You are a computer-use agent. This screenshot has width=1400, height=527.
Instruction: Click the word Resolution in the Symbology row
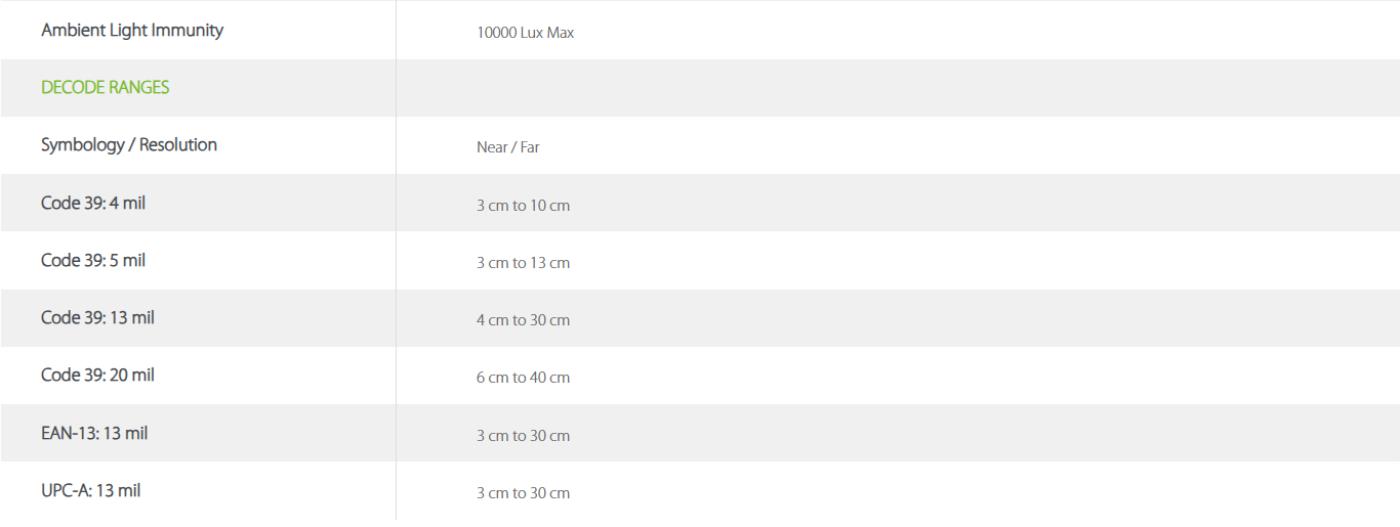tap(179, 145)
